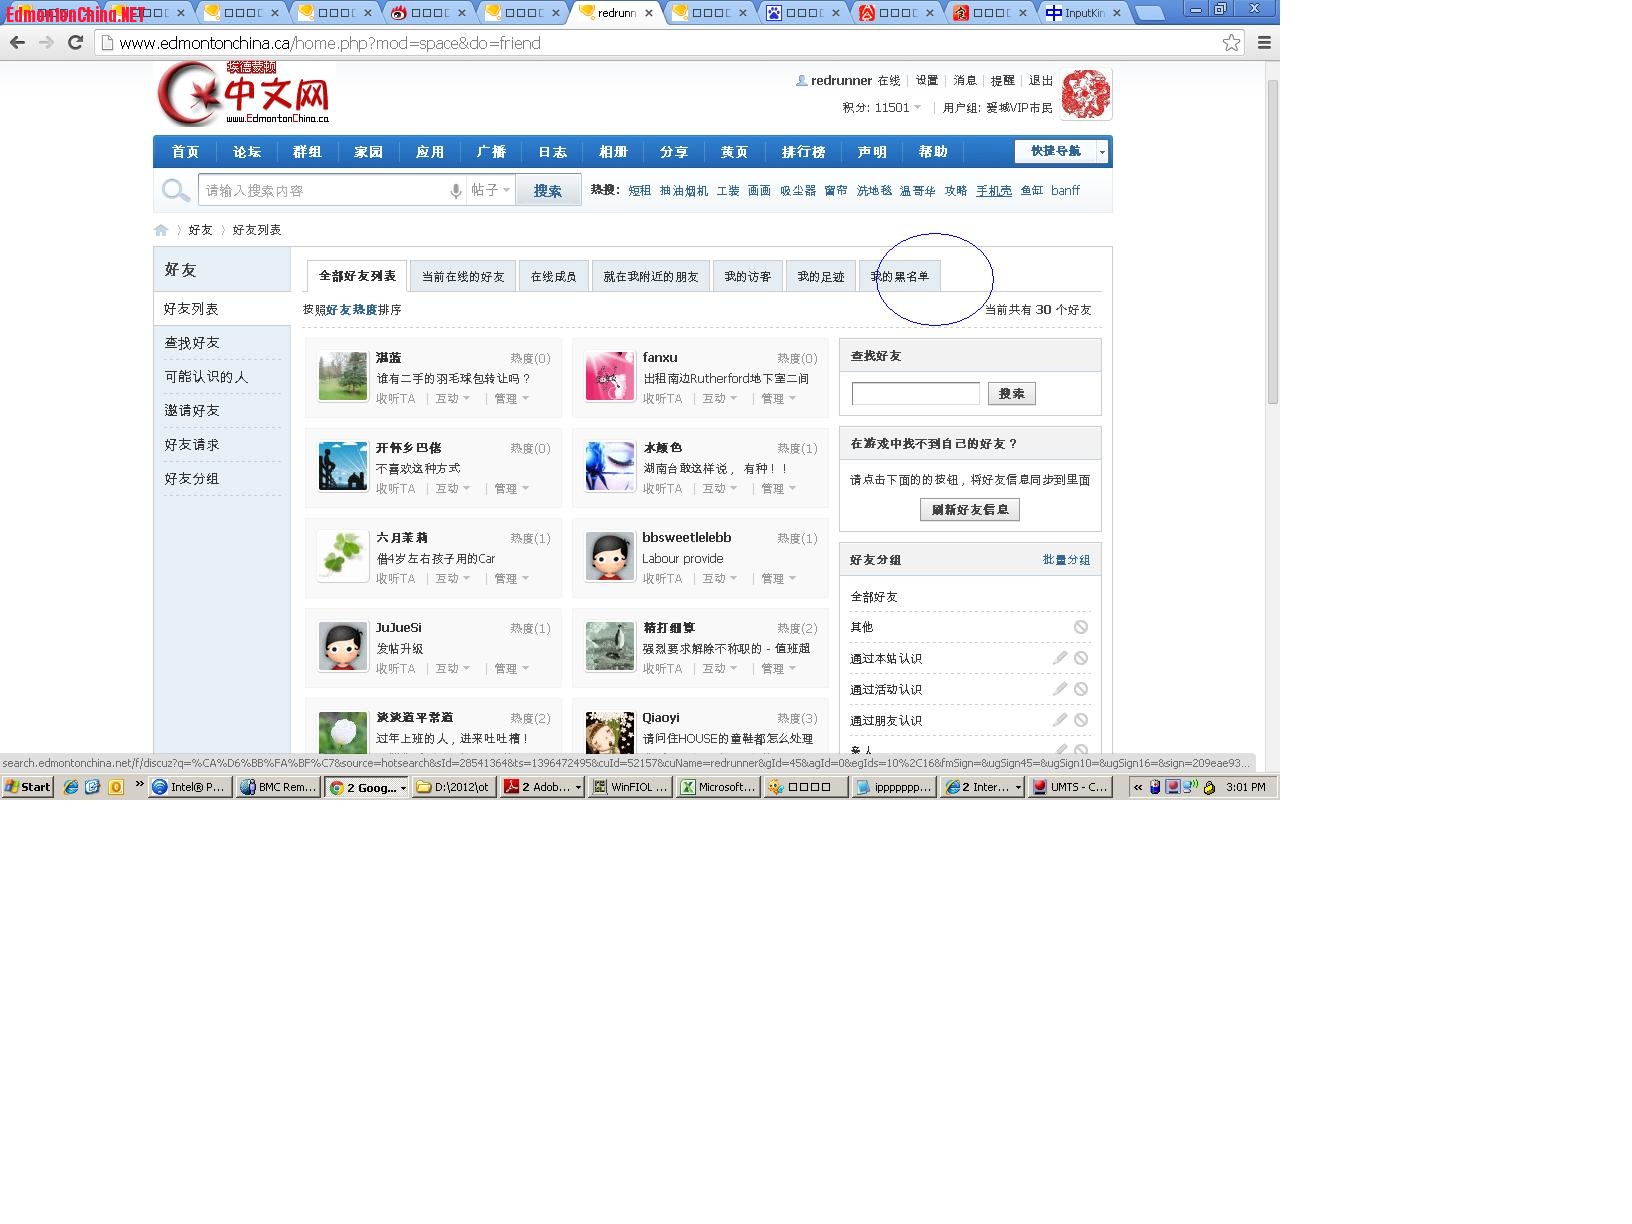
Task: Open the 管理 dropdown for friend fanxu
Action: click(778, 399)
